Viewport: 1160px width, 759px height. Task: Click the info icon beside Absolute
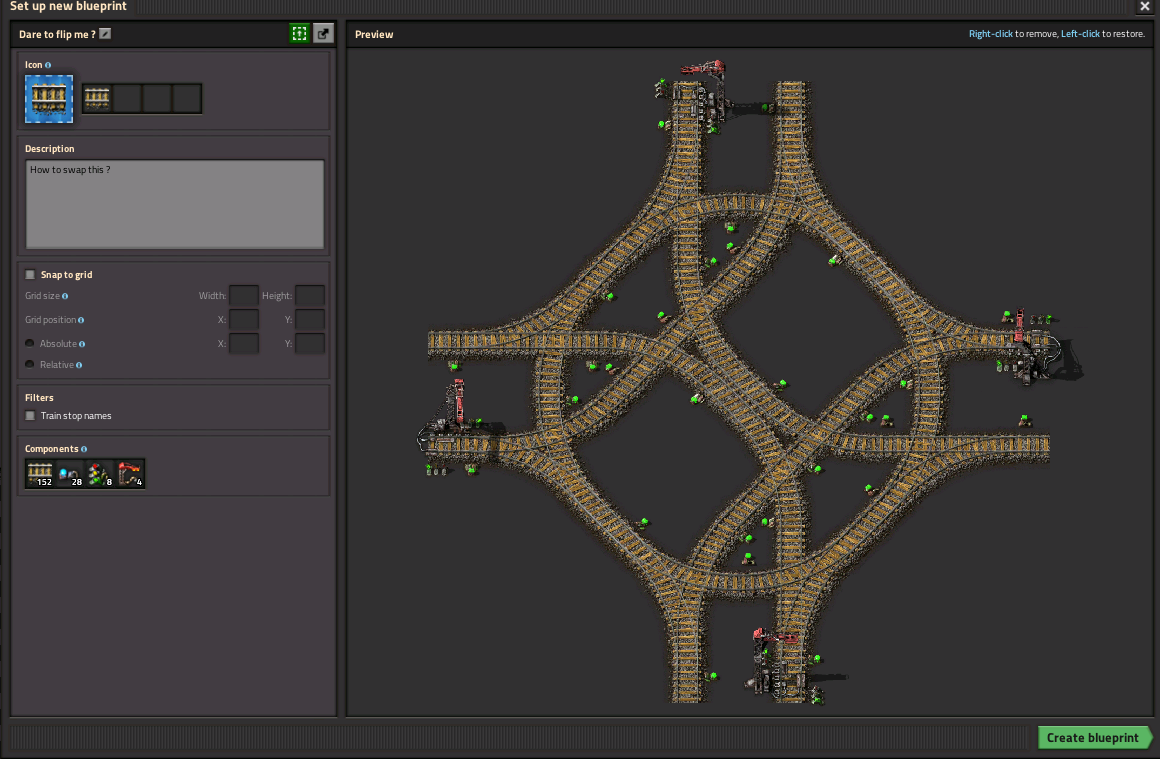(x=81, y=344)
